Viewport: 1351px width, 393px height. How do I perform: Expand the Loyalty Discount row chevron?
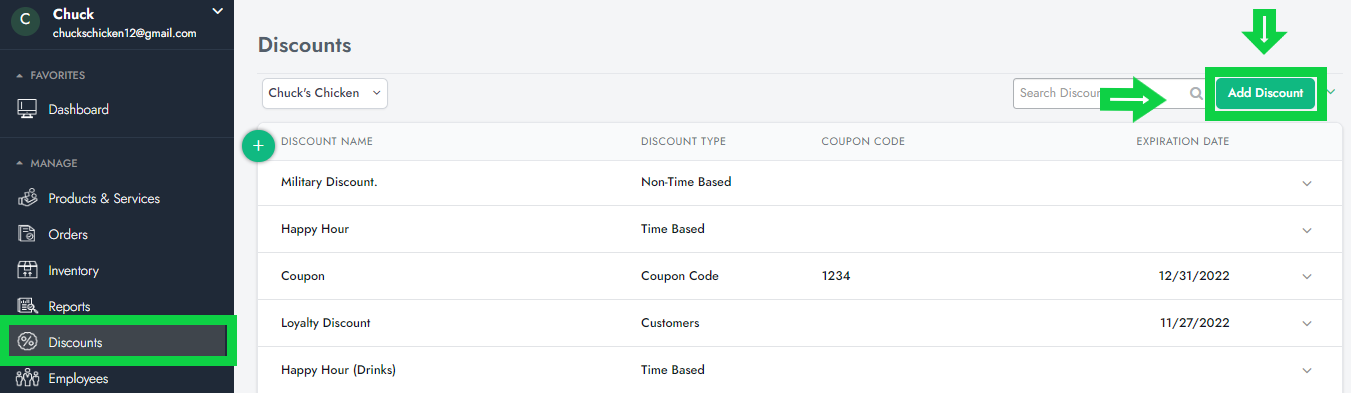tap(1307, 324)
